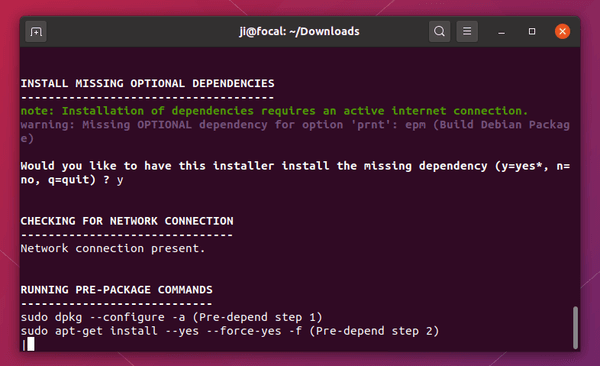This screenshot has width=600, height=366.
Task: Click the terminal scrollbar thumb
Action: click(575, 328)
